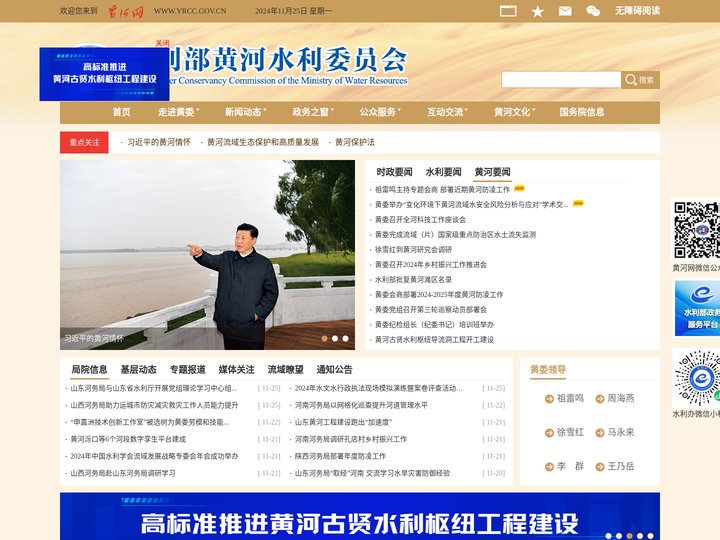Click the 黄河网 logo in top bar

pyautogui.click(x=125, y=11)
